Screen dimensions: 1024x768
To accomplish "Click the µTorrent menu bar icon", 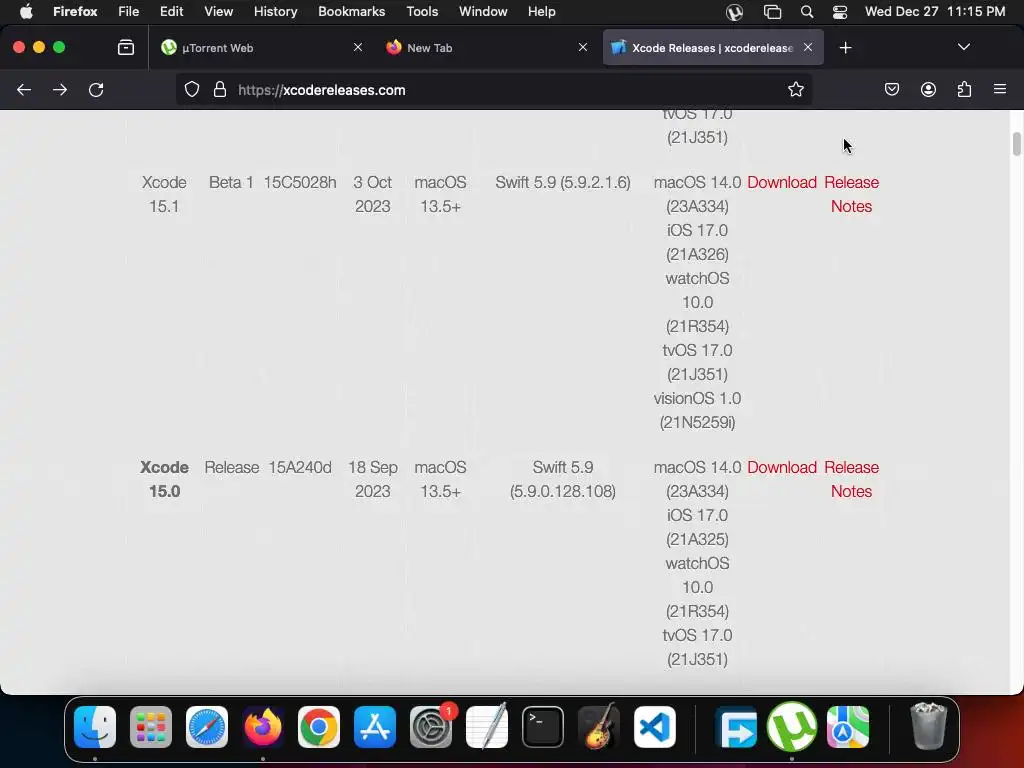I will tap(735, 12).
